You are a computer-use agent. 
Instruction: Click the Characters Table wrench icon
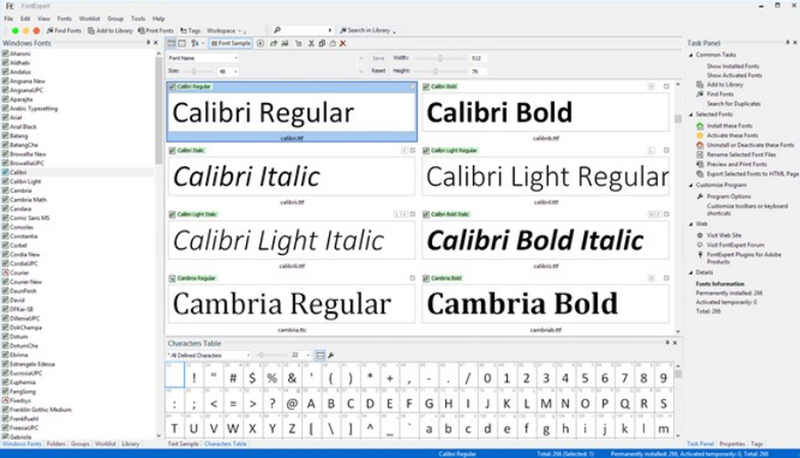(331, 355)
